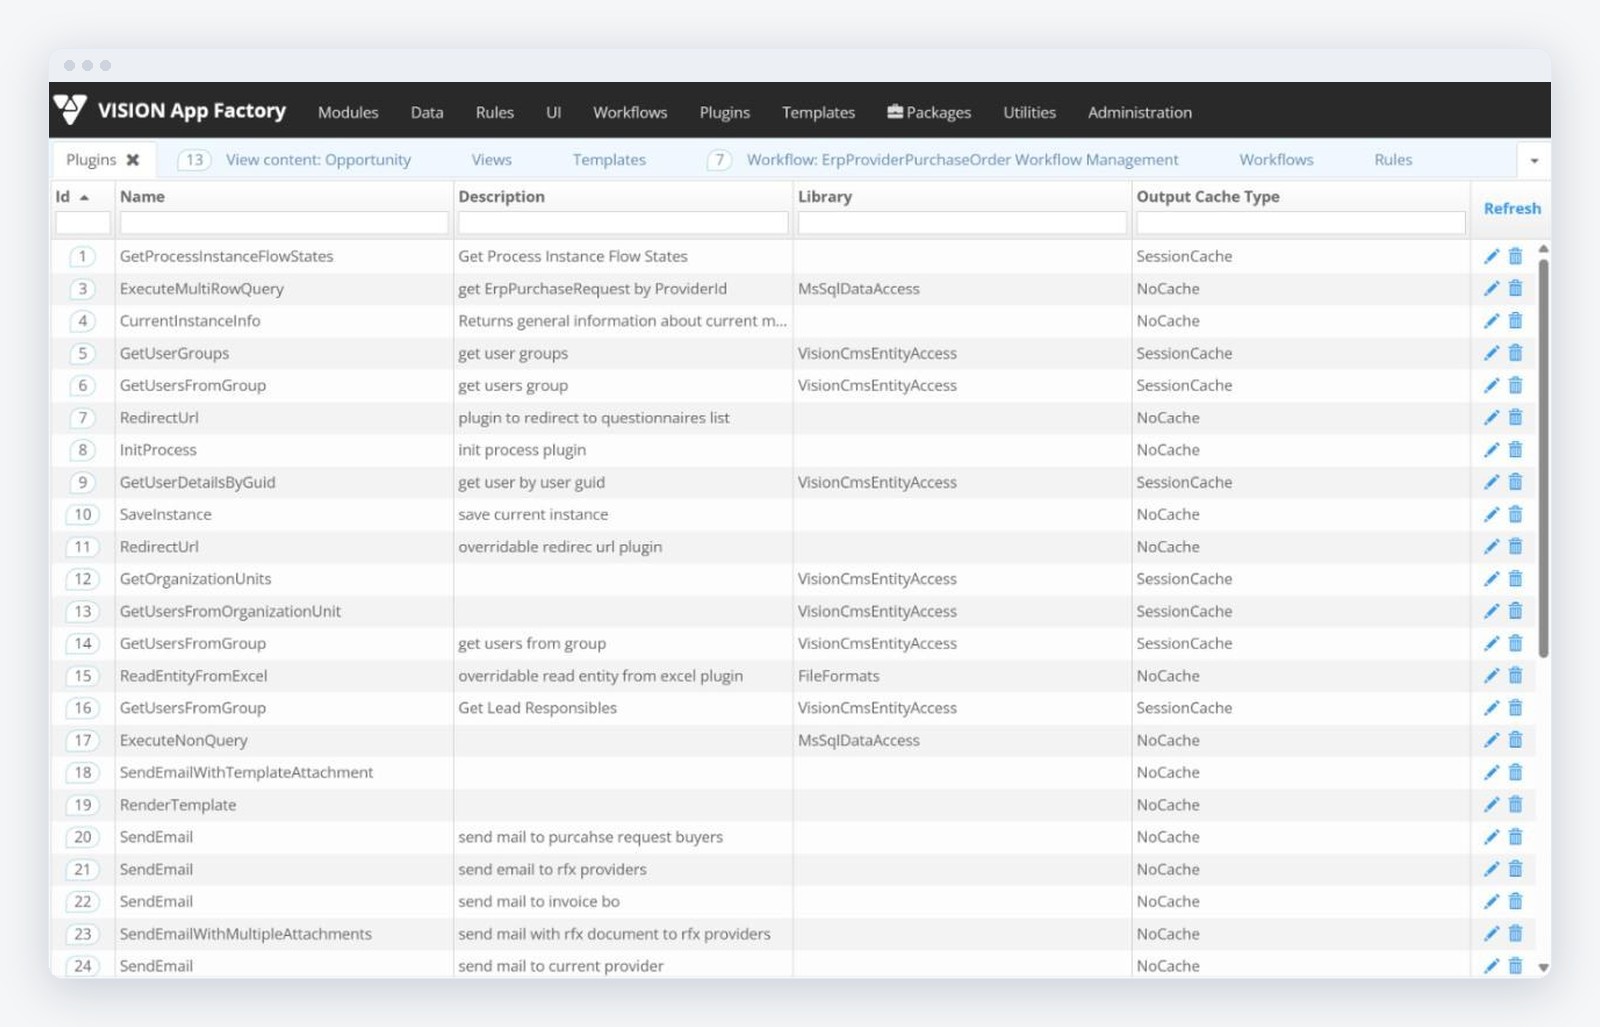Close the Plugins tab with X icon

click(133, 159)
